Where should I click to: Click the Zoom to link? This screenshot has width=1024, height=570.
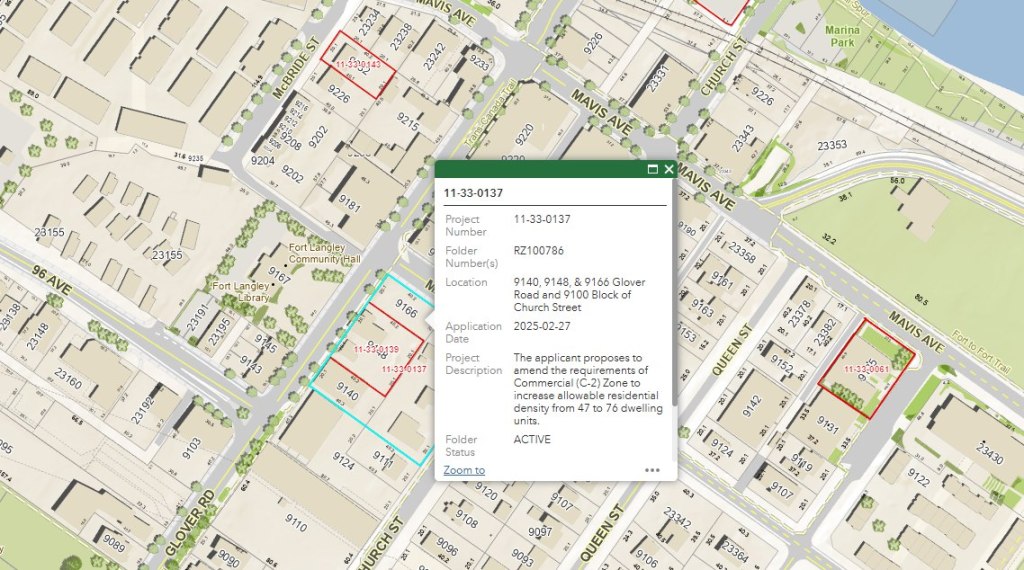[464, 470]
